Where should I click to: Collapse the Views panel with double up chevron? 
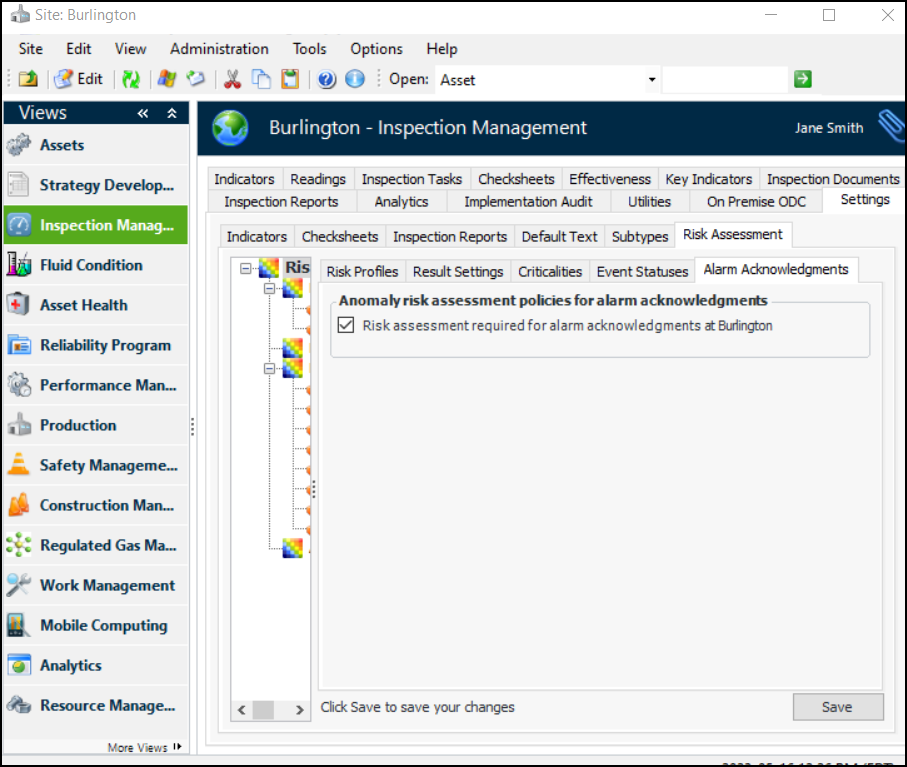172,114
